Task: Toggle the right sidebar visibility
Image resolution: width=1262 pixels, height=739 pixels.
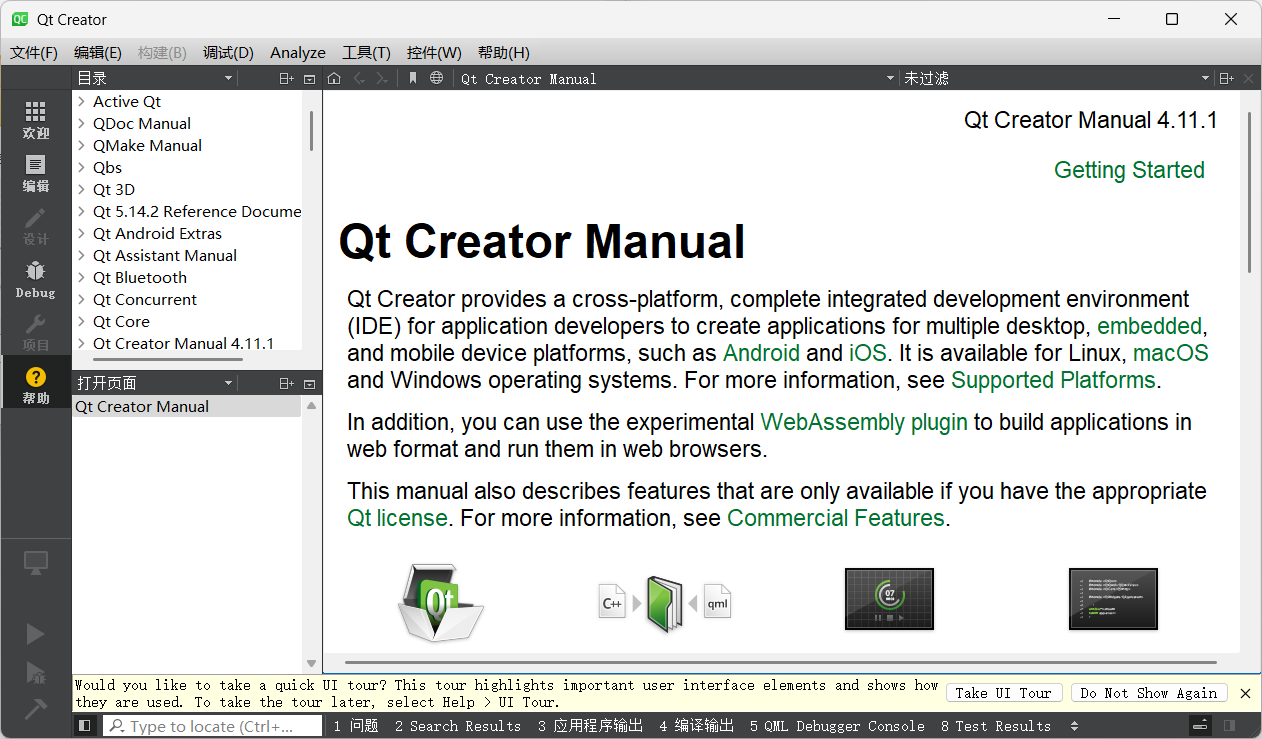Action: (1229, 726)
